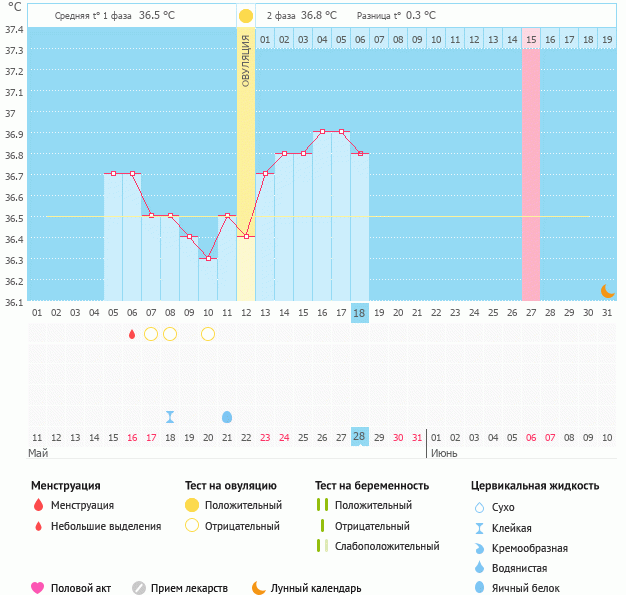Select the negative ovulation test circle under day 07
The image size is (626, 595).
click(151, 334)
